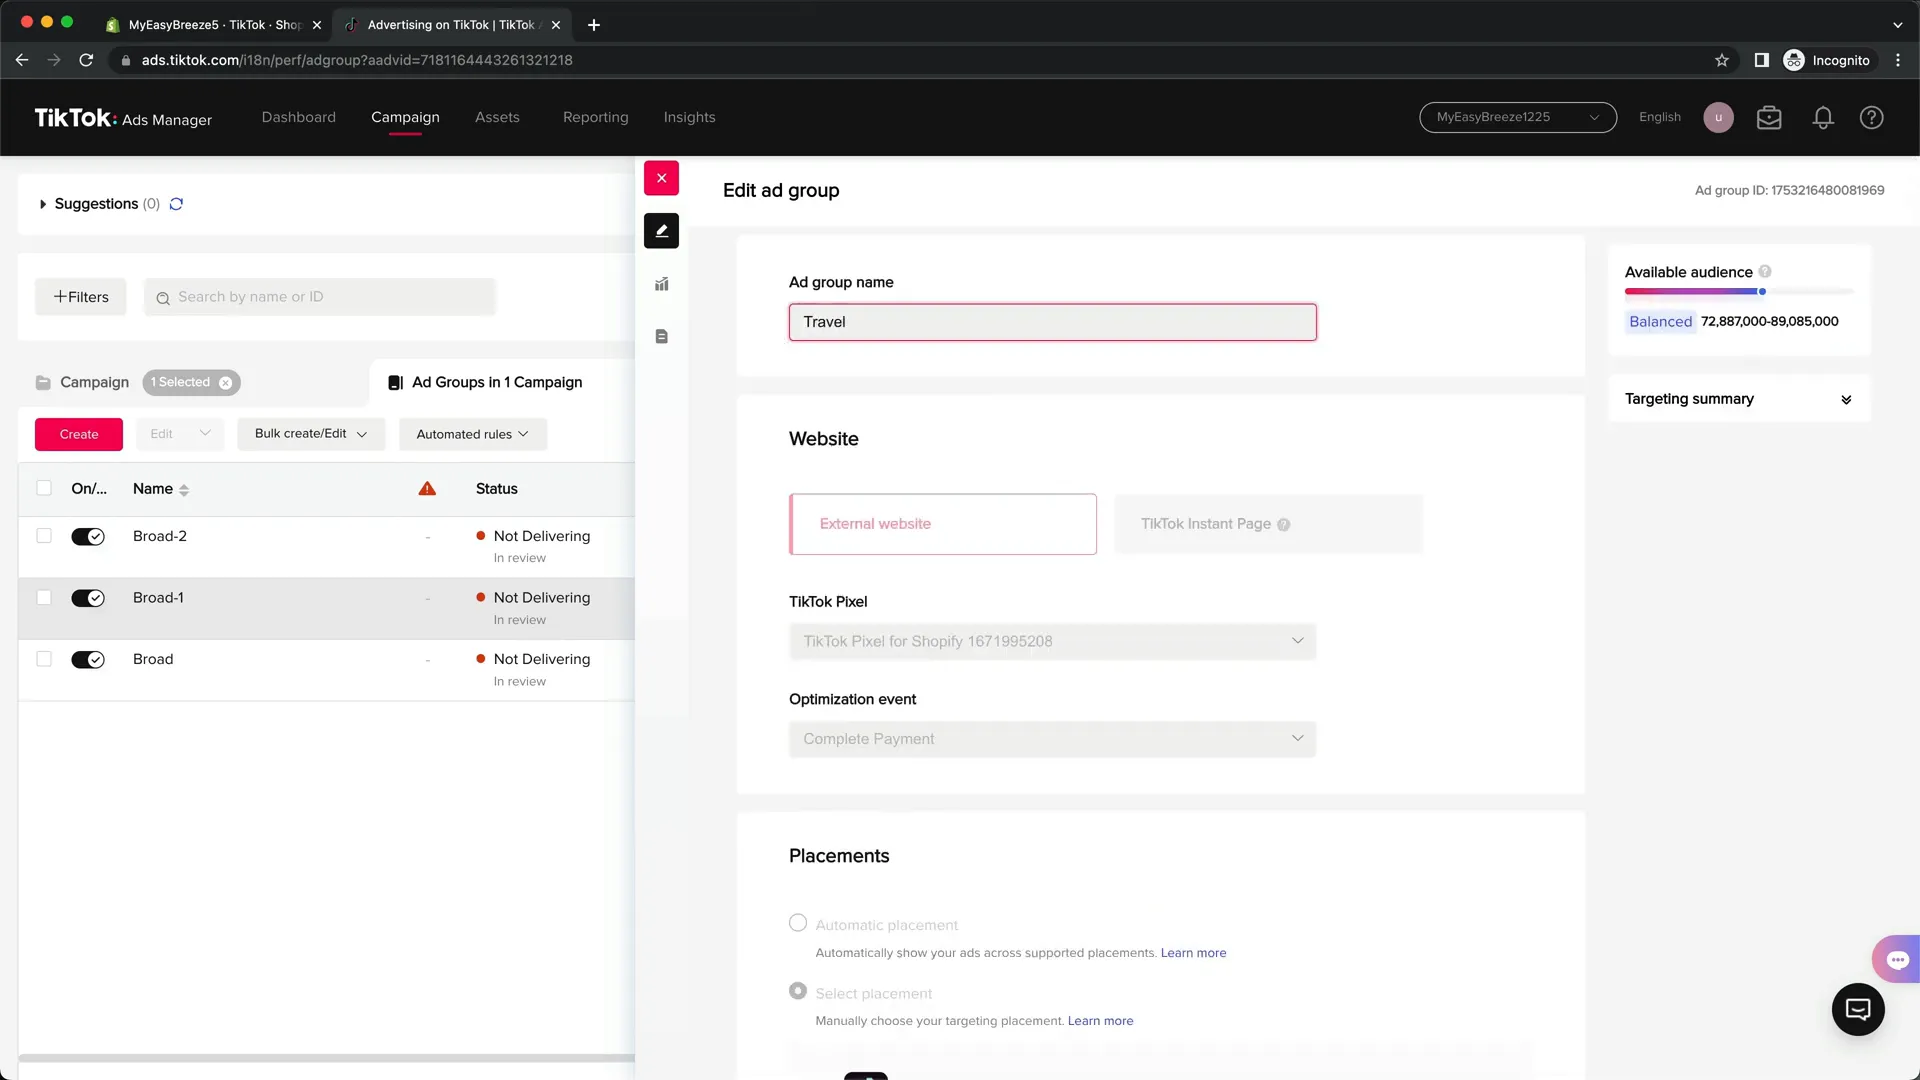The width and height of the screenshot is (1920, 1080).
Task: Check the select-all header checkbox
Action: 44,488
